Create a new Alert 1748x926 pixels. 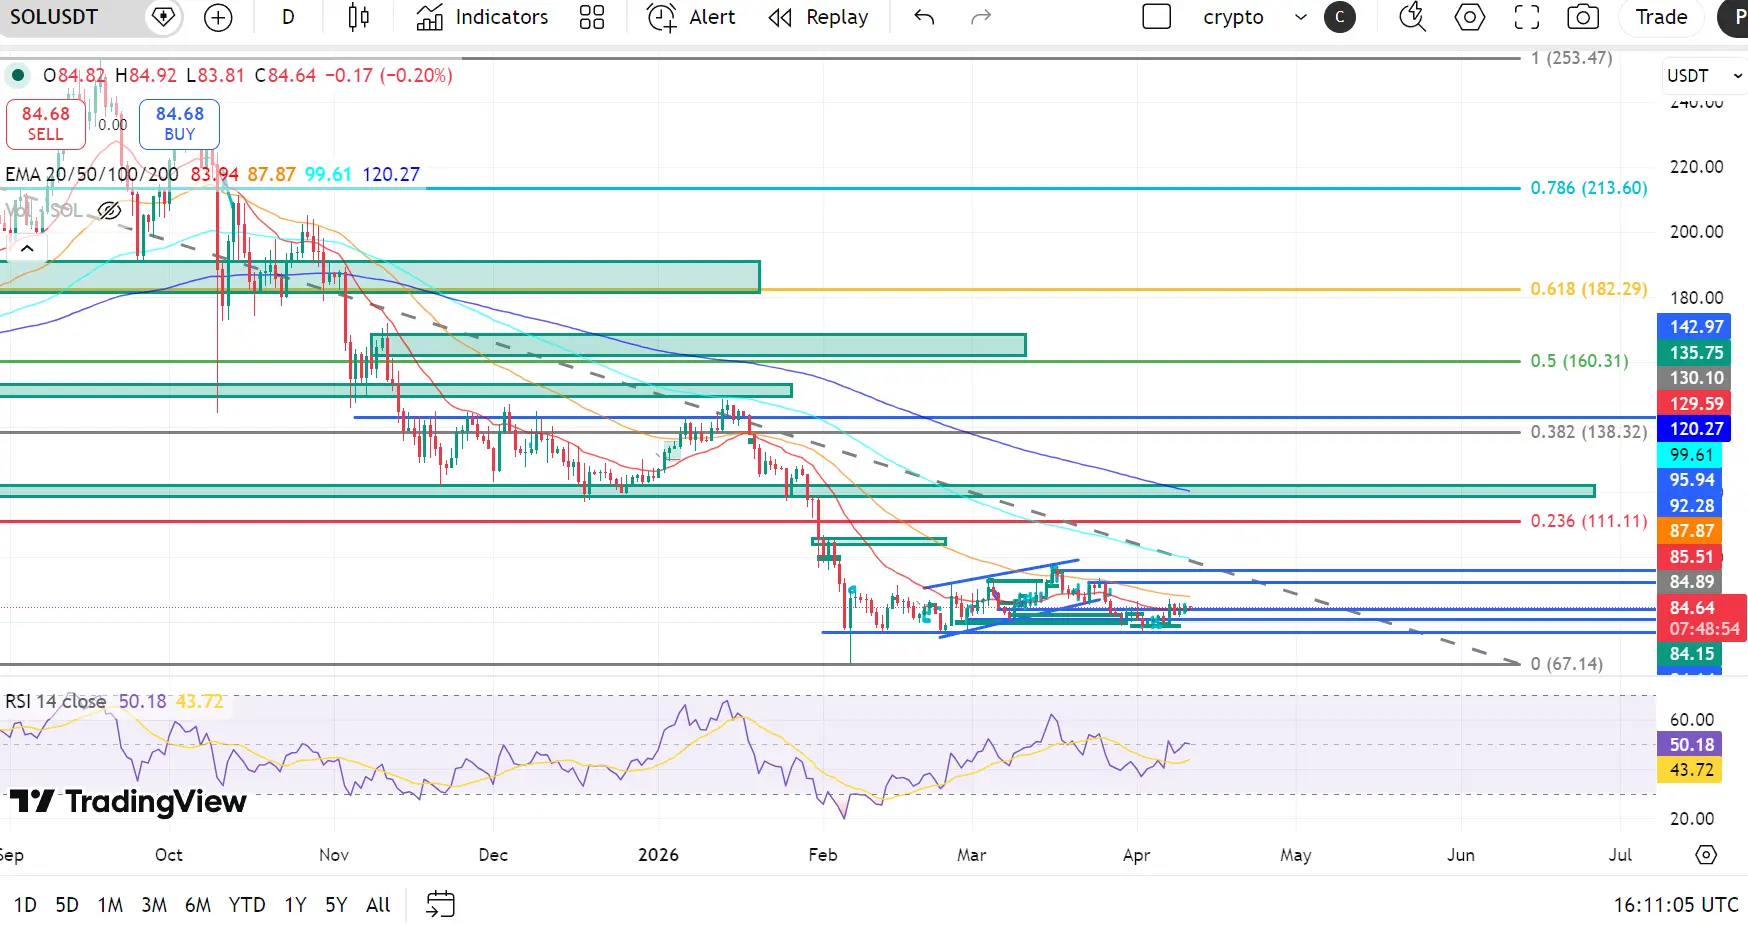tap(691, 17)
